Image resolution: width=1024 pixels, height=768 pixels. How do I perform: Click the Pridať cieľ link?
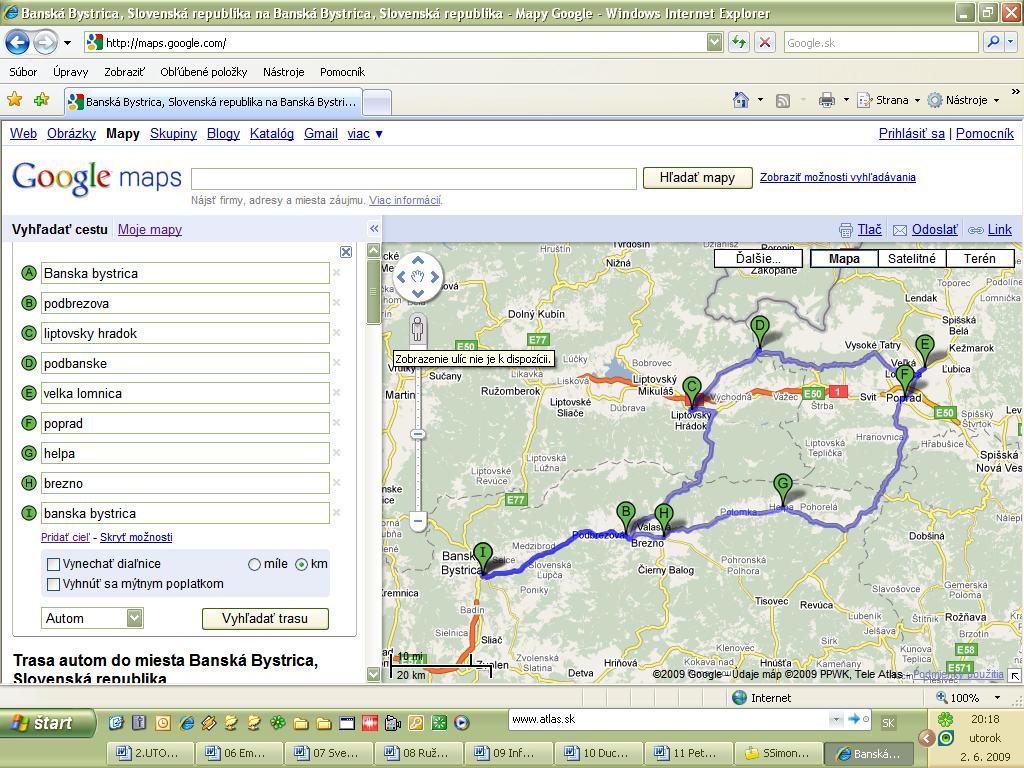pos(67,537)
